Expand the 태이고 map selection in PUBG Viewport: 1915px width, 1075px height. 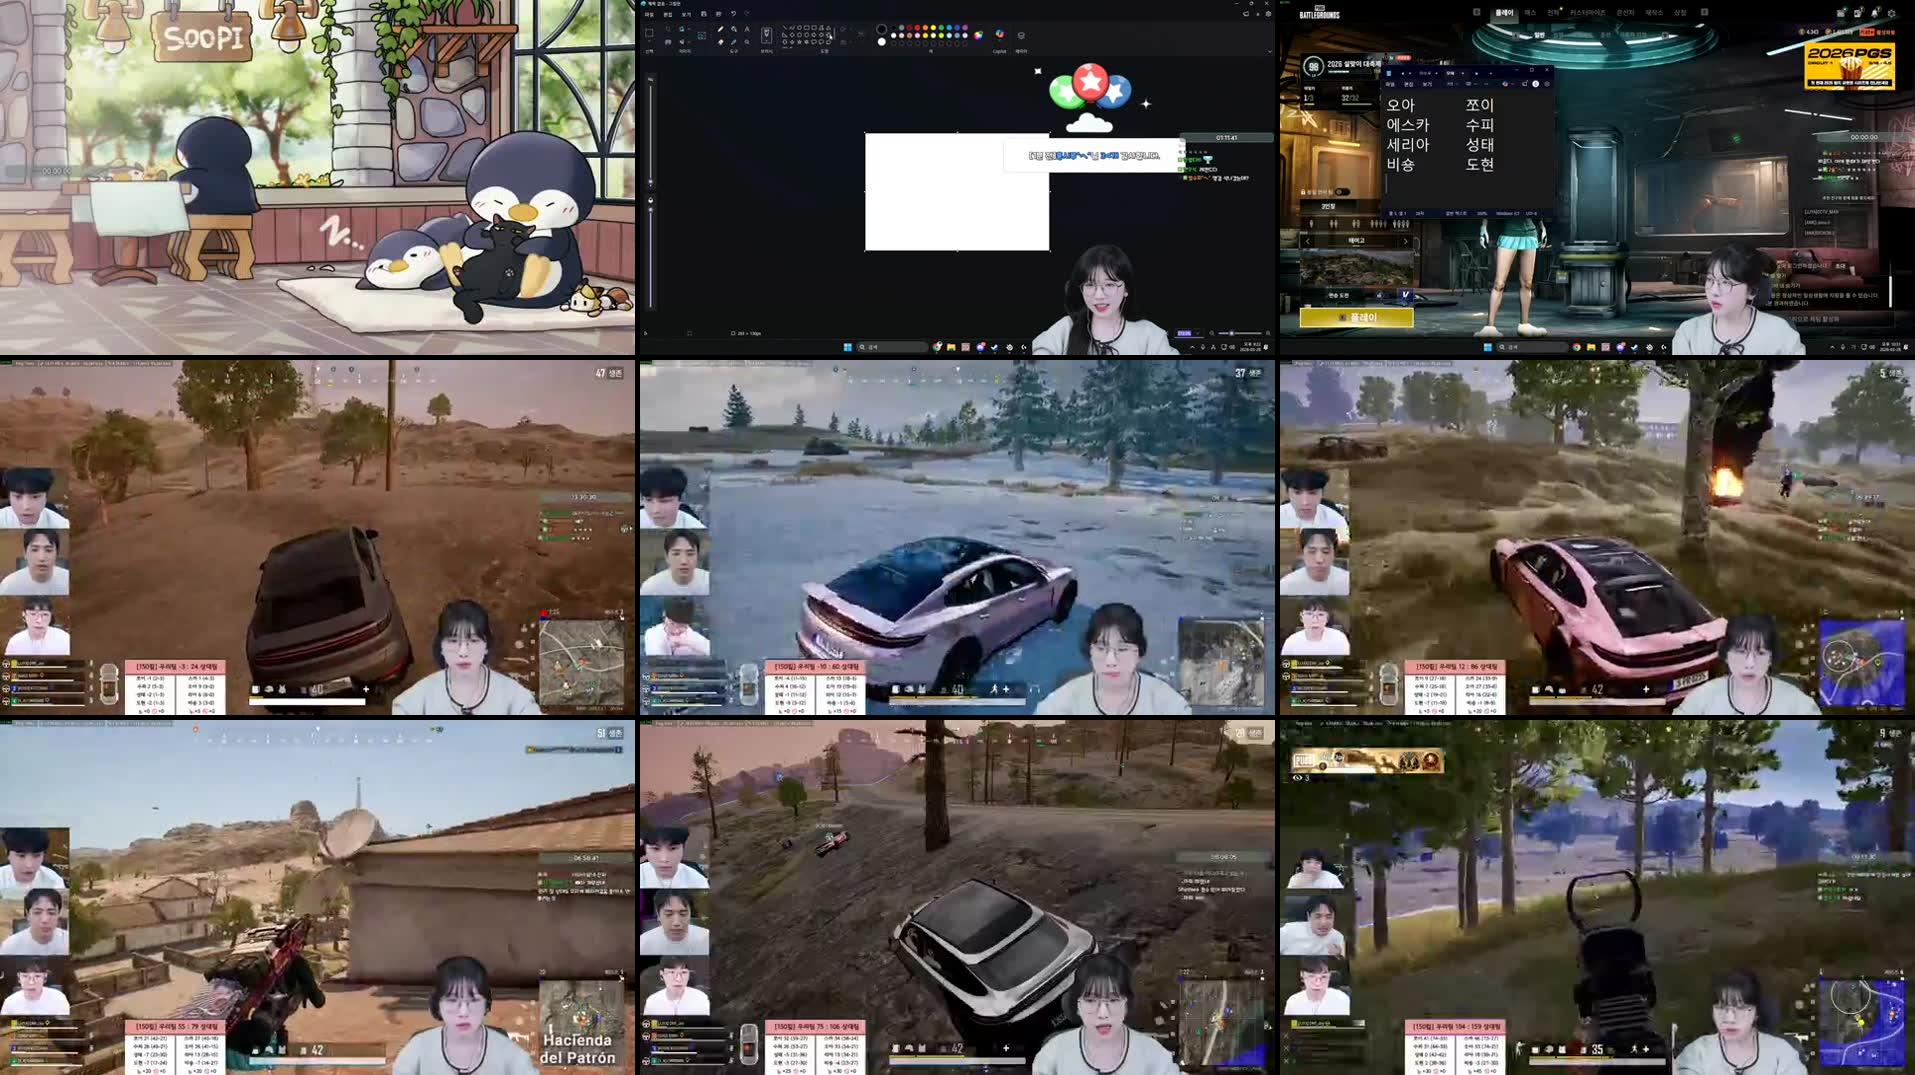coord(1405,242)
